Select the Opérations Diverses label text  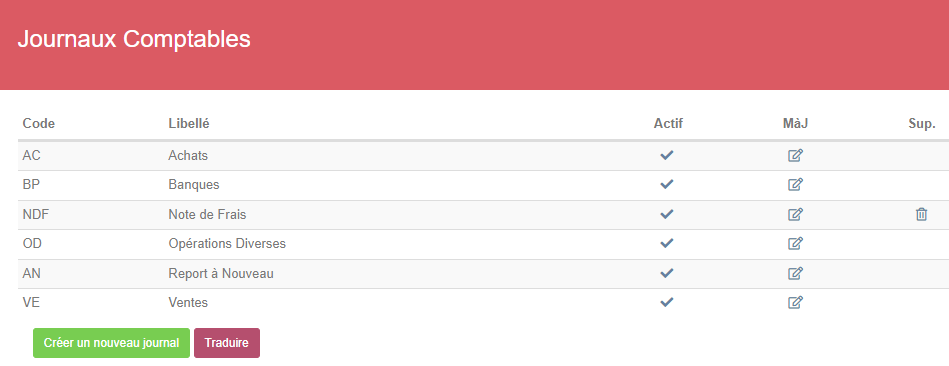point(227,244)
